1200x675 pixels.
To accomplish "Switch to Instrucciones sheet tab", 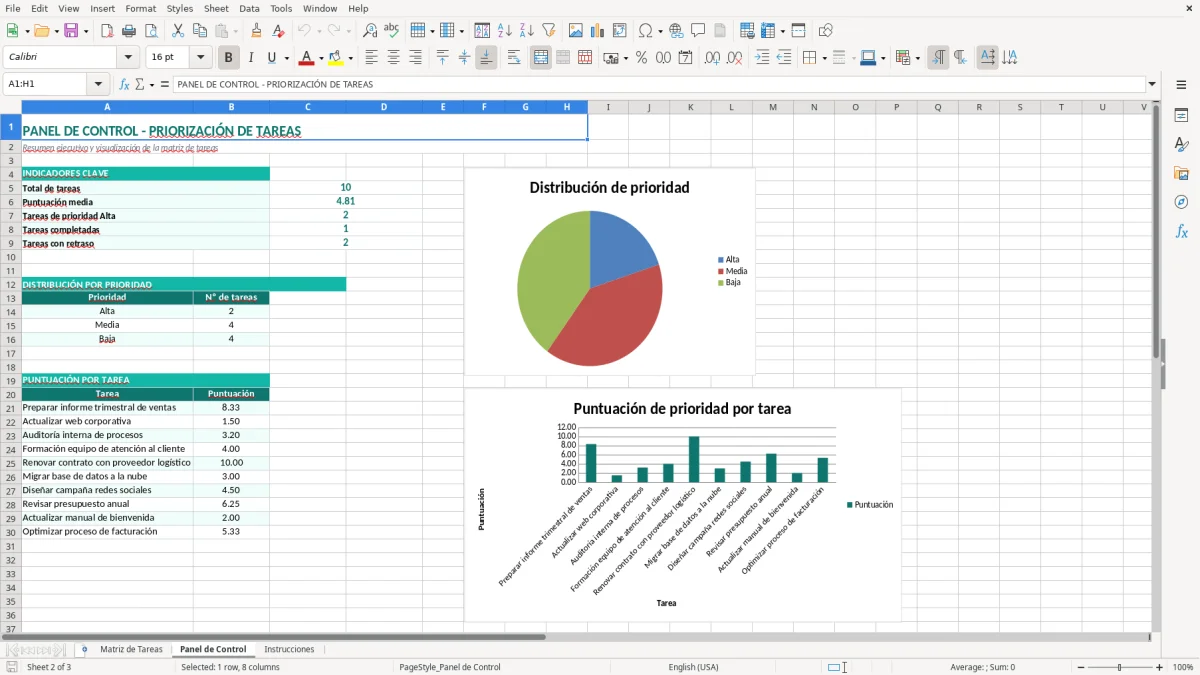I will click(289, 649).
